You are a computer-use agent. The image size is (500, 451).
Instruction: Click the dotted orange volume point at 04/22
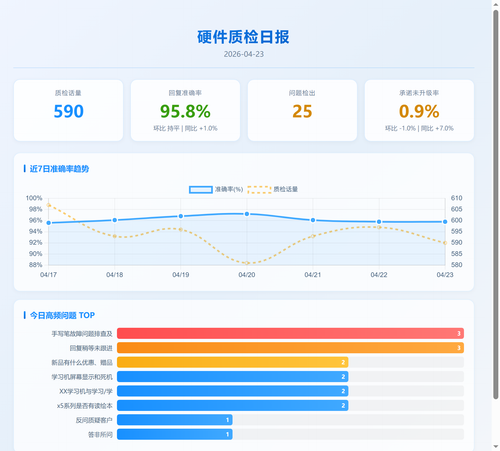tap(379, 227)
